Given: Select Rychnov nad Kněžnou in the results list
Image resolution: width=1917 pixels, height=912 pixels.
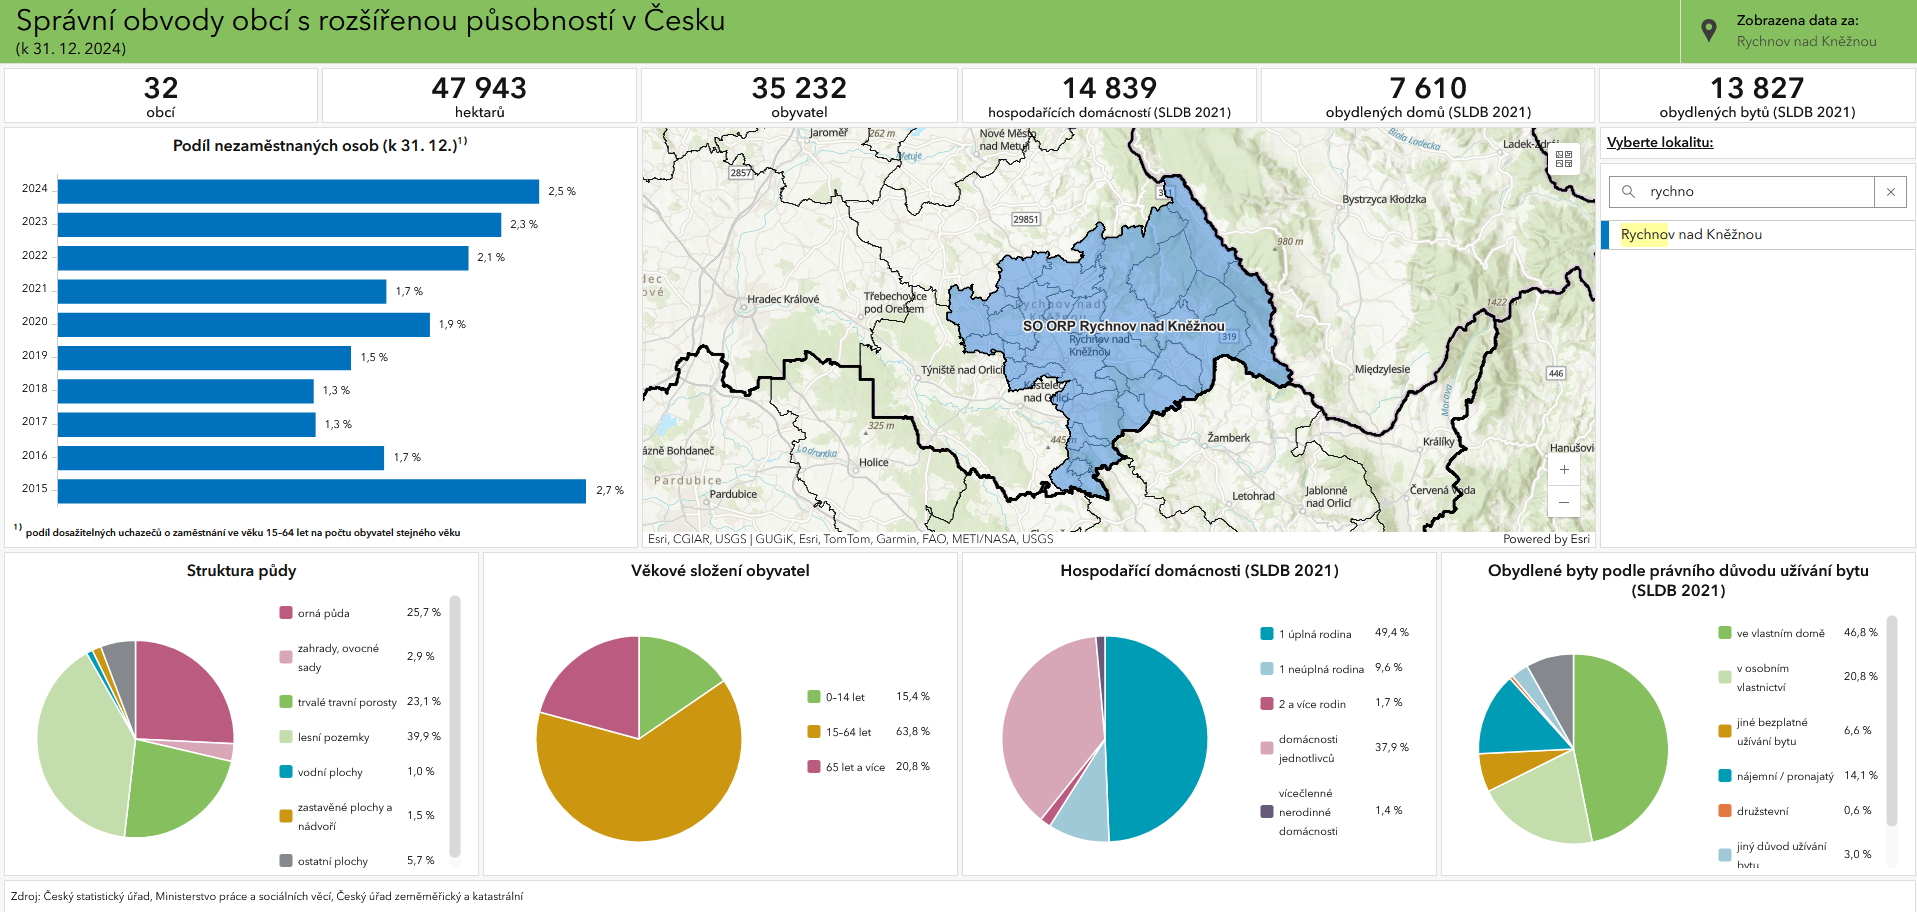Looking at the screenshot, I should (1690, 235).
